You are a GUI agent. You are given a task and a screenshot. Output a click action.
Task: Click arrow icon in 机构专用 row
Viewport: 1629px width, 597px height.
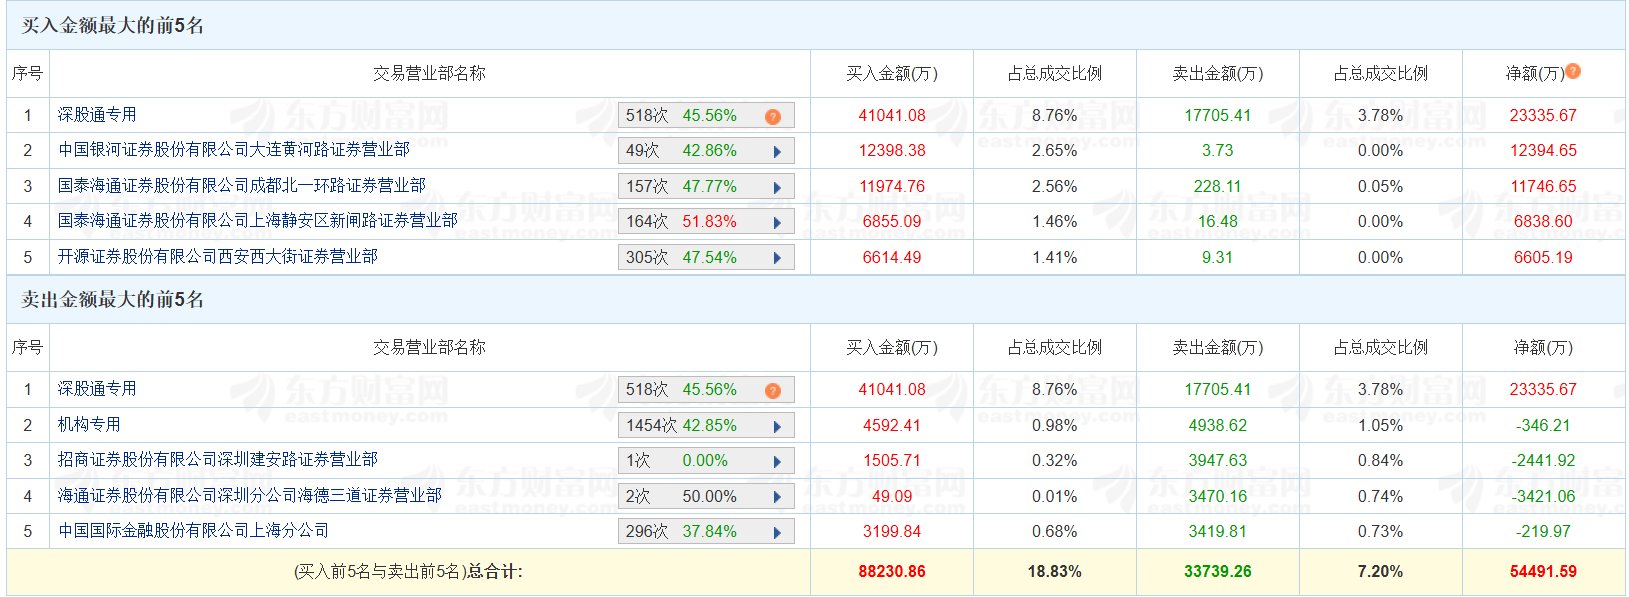point(777,426)
